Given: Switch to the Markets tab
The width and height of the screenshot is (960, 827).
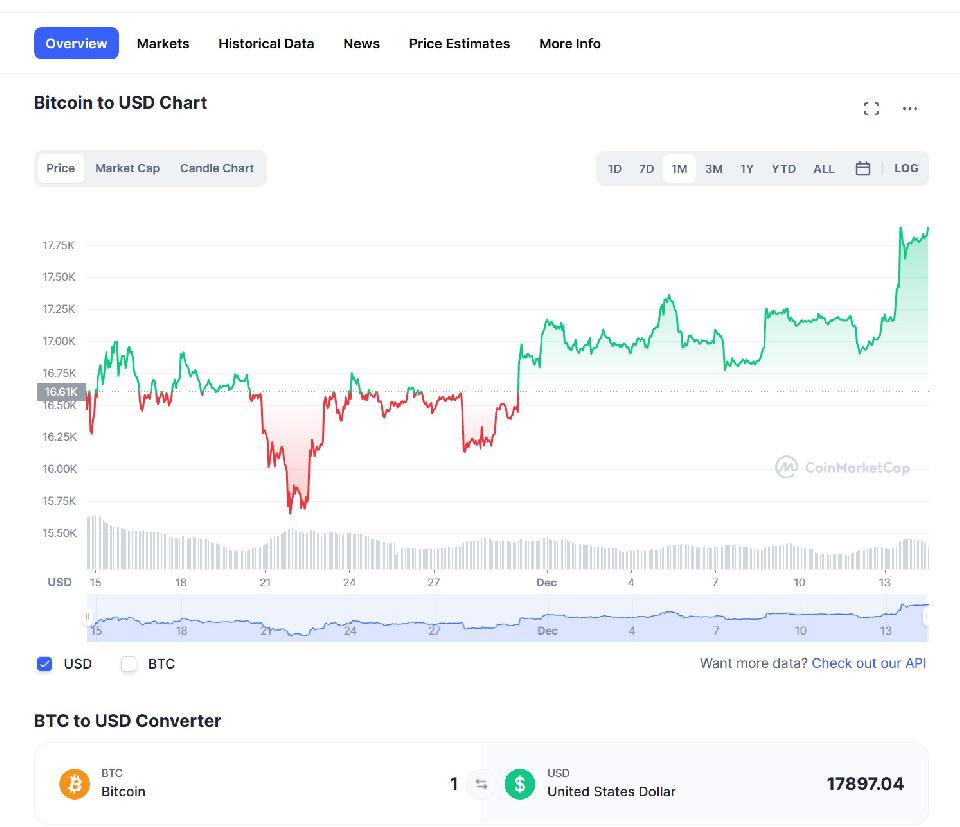Looking at the screenshot, I should point(163,44).
